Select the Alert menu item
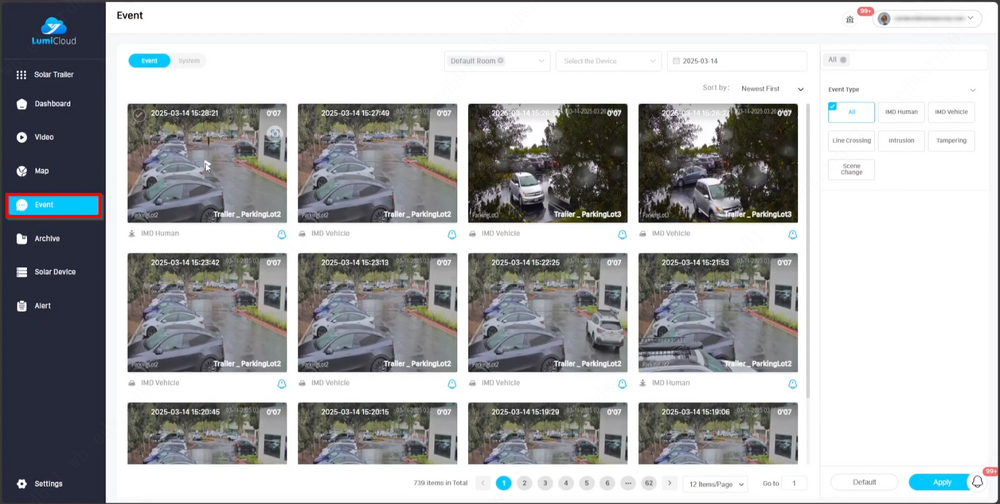The height and width of the screenshot is (504, 1000). 41,306
